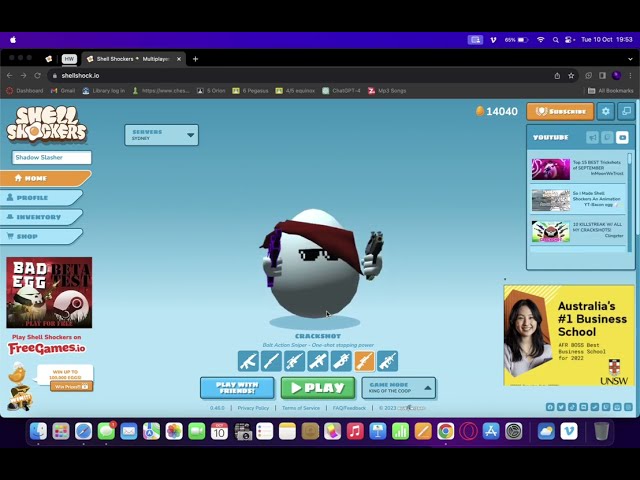Click the egg character preview

316,263
